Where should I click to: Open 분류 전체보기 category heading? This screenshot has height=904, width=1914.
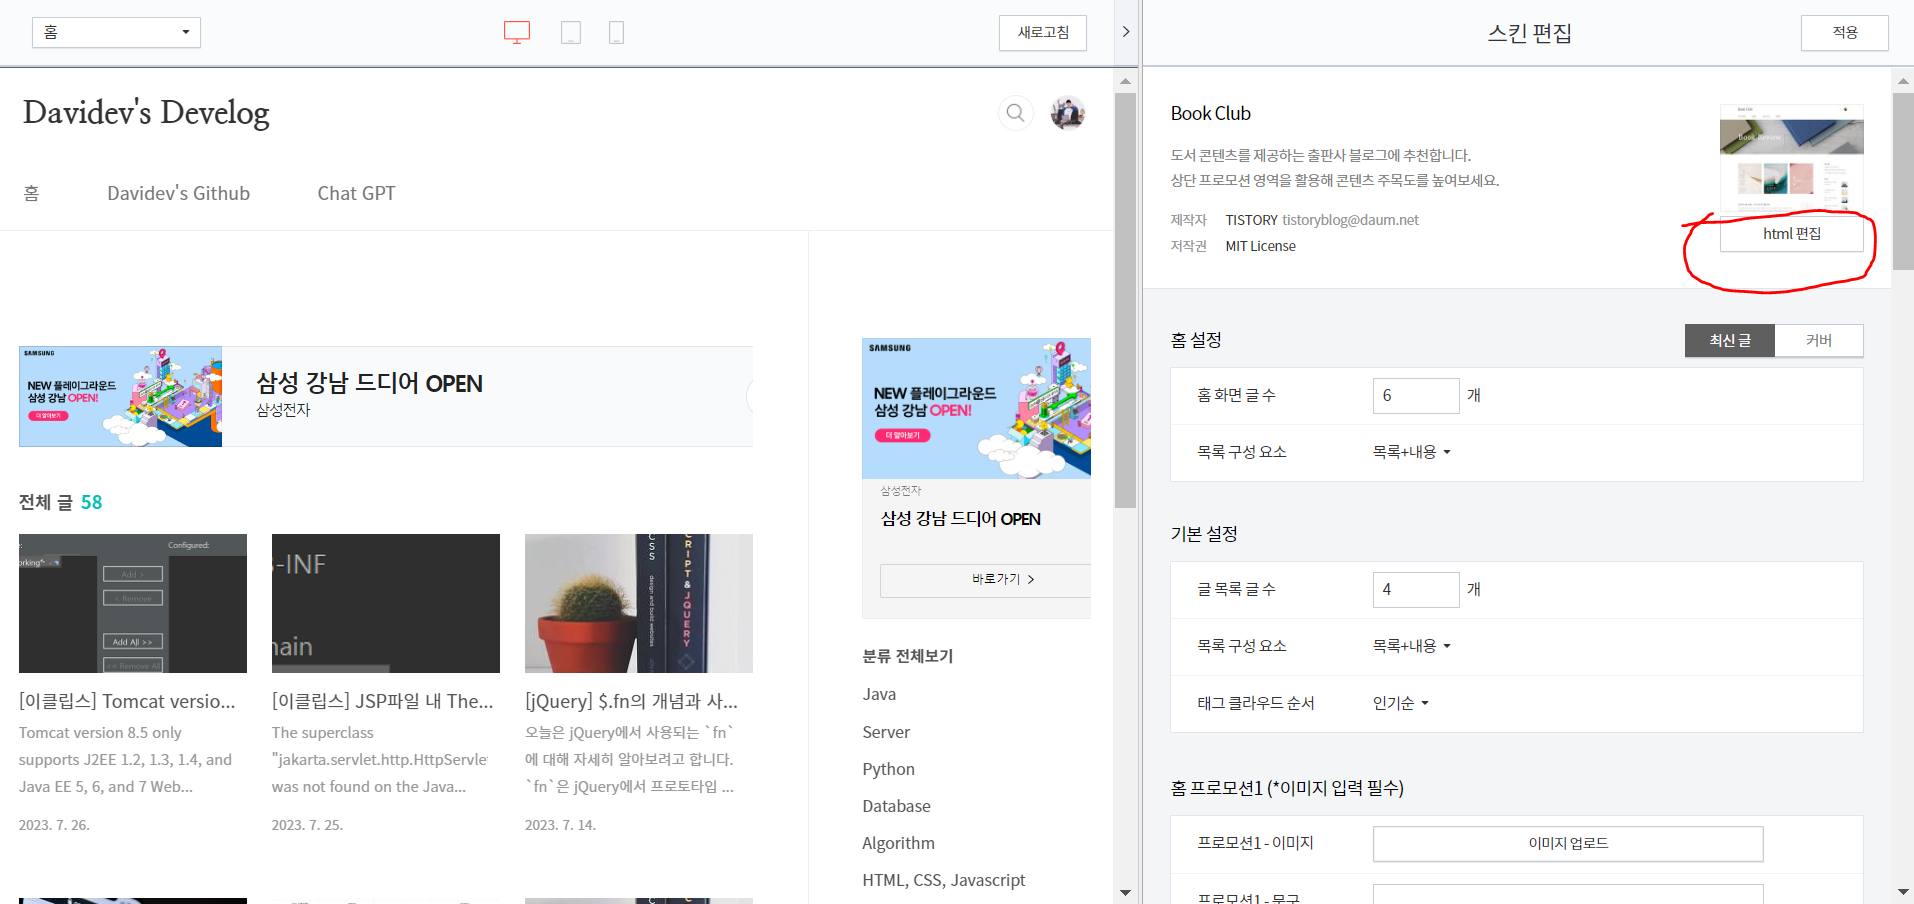coord(908,656)
